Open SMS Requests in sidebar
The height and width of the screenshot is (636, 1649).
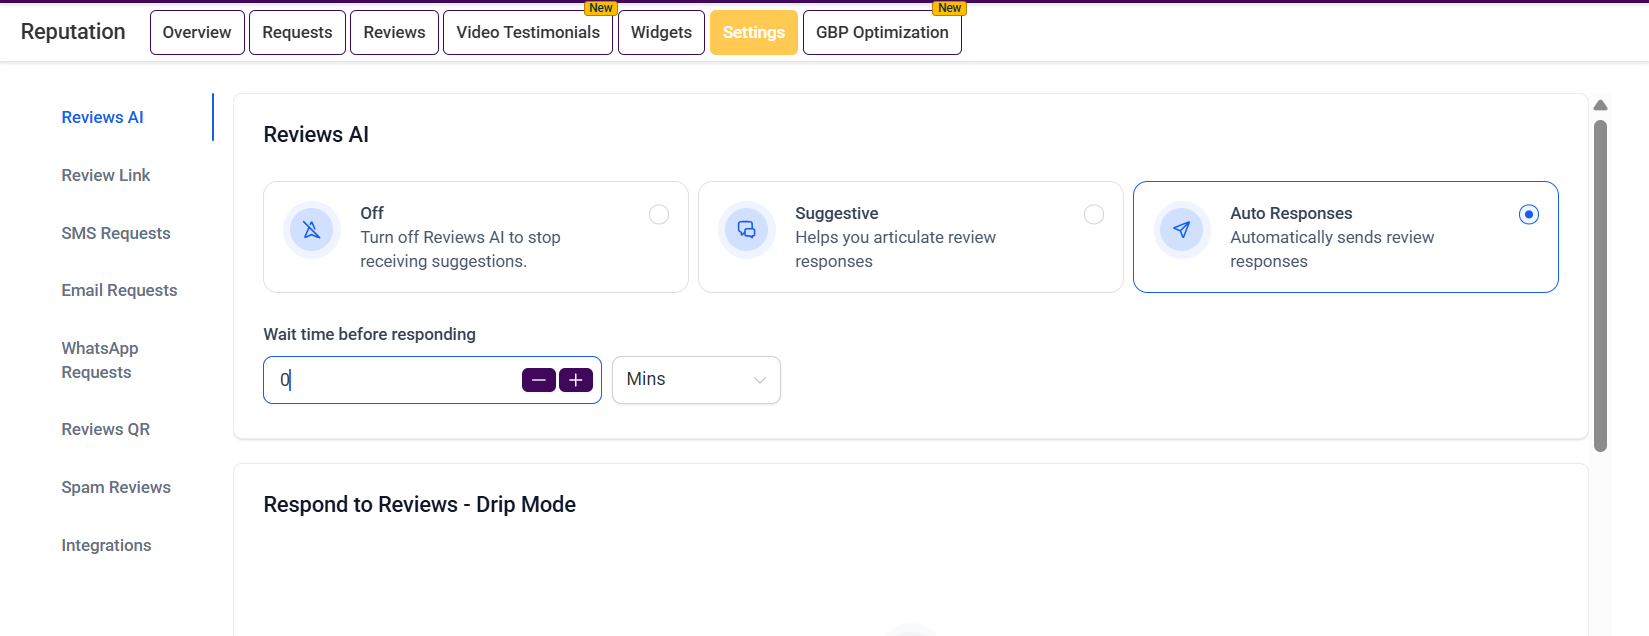(116, 233)
